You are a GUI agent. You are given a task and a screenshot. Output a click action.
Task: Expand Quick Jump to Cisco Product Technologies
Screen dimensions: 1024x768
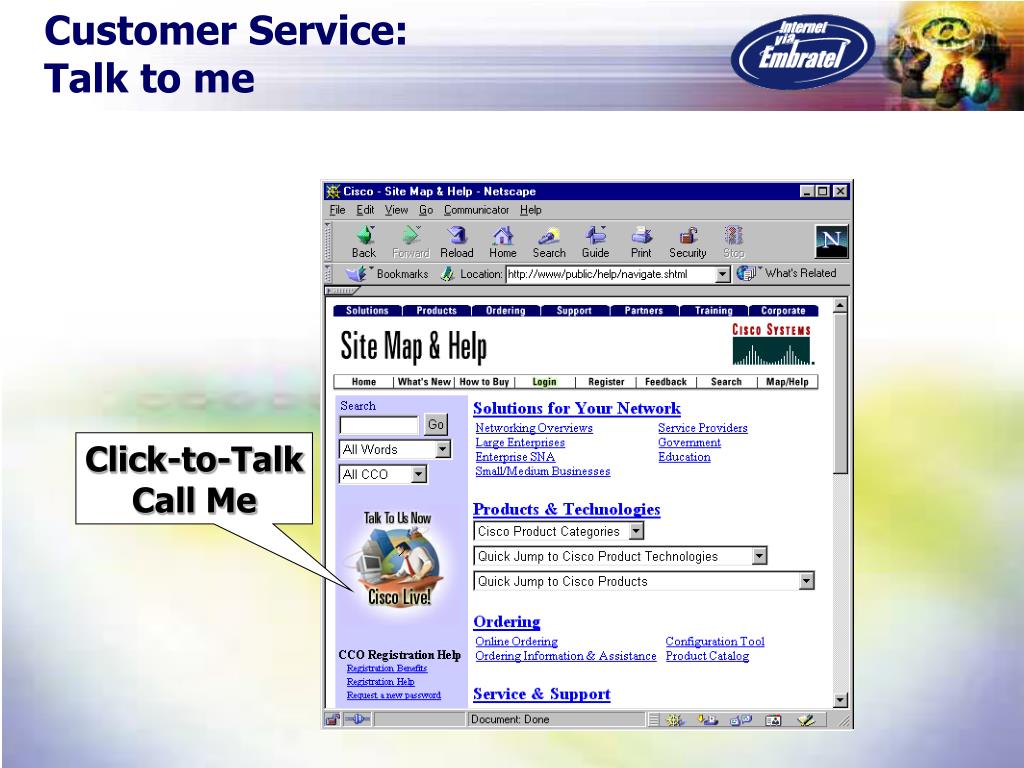click(x=759, y=556)
